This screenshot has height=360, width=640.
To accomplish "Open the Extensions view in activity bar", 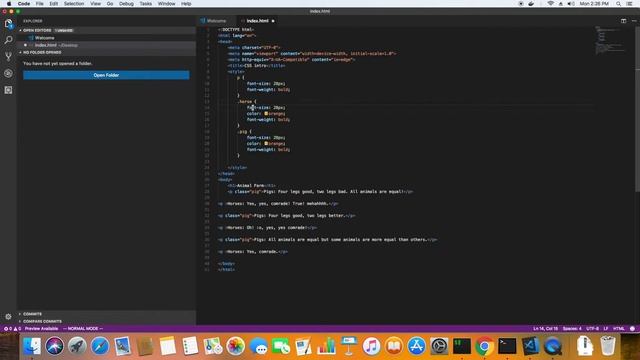I will [x=8, y=90].
